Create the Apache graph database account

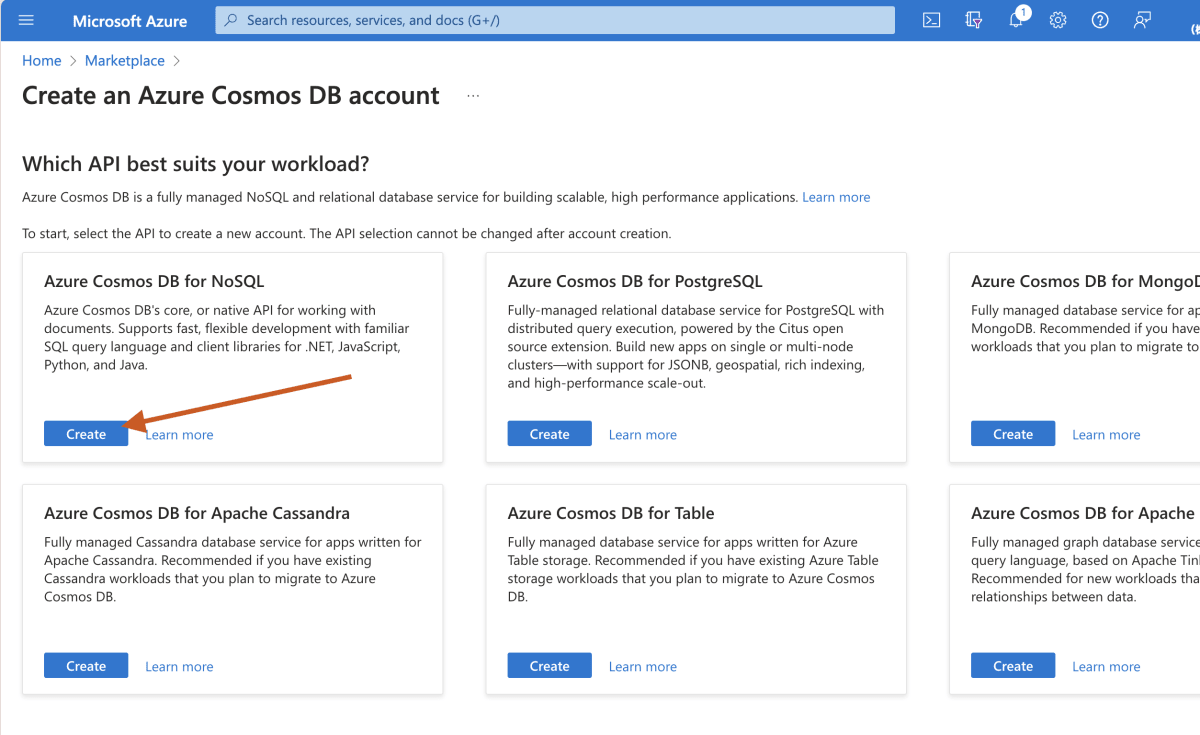1013,666
